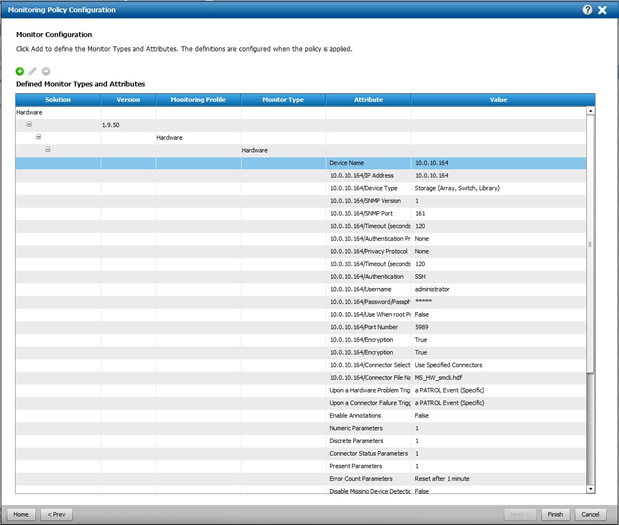Click the pencil Edit icon
Screen dimensions: 619x525
[33, 72]
